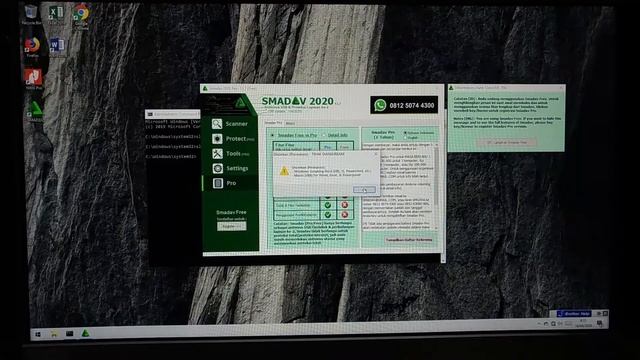Click the taskbar clock and date
Screen dimensions: 640x360
(x=584, y=324)
